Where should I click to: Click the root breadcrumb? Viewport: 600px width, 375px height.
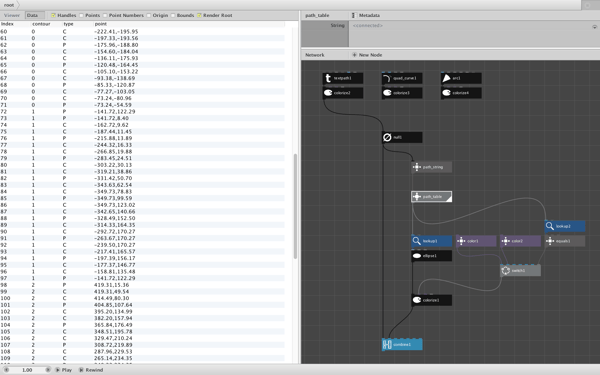[x=9, y=5]
